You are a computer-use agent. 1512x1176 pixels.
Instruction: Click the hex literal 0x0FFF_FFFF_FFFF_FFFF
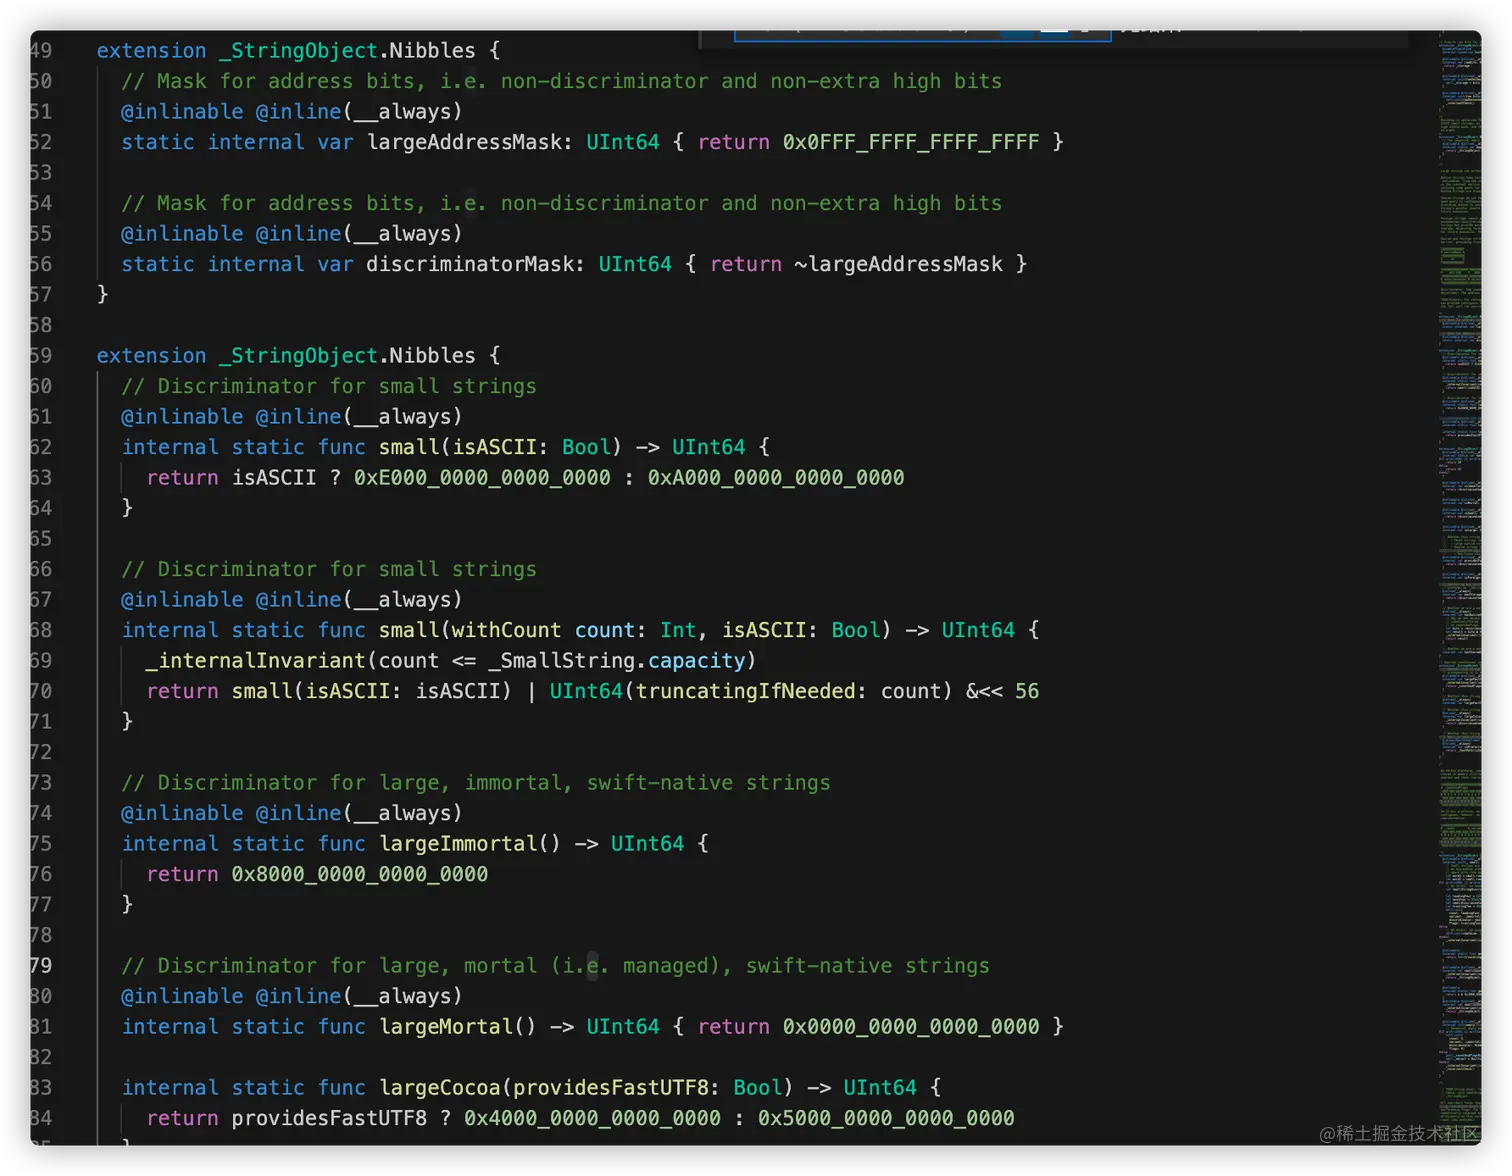coord(911,142)
